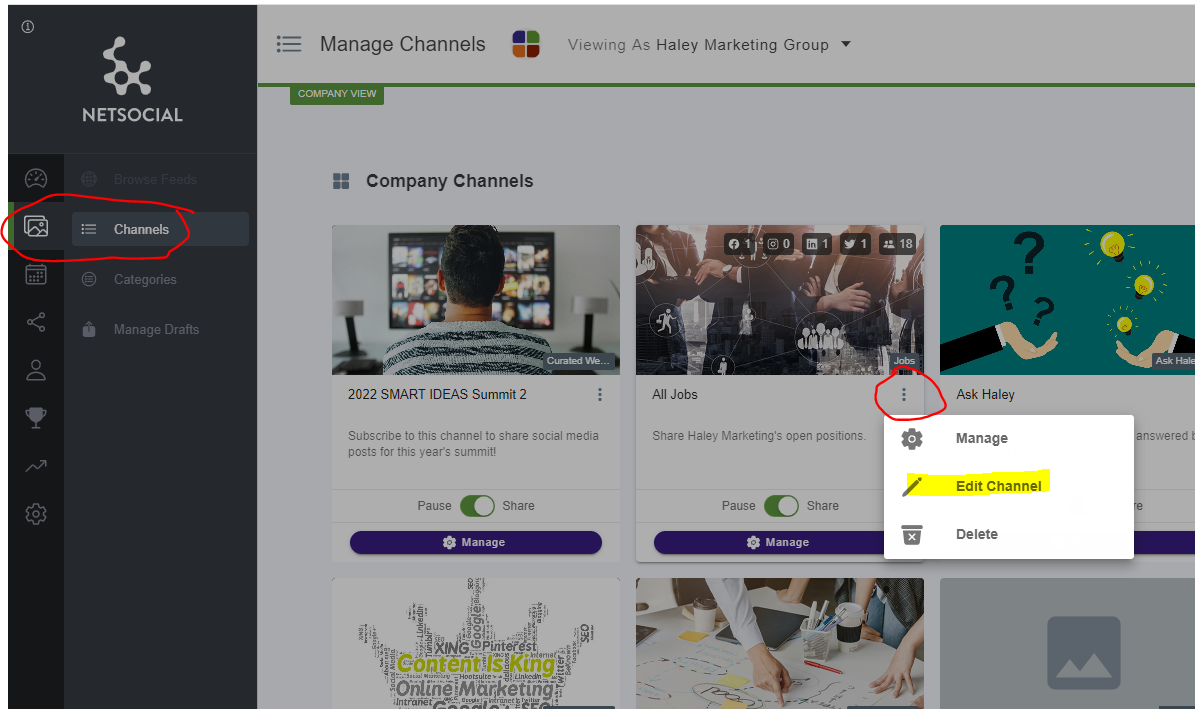This screenshot has height=709, width=1195.
Task: Click the NetSocial logo
Action: tap(132, 79)
